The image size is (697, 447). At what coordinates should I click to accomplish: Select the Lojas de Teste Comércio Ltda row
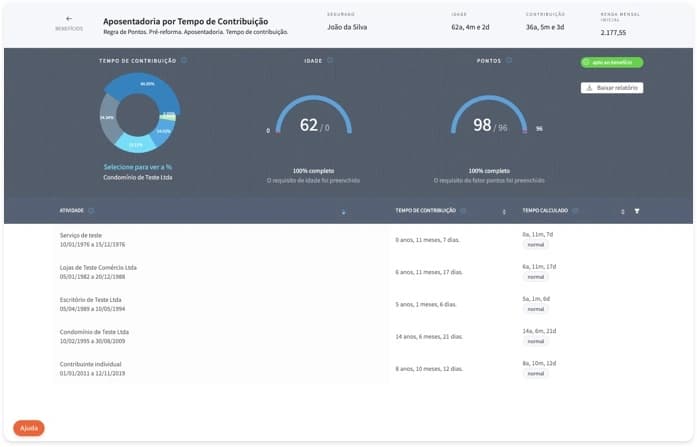tap(200, 272)
